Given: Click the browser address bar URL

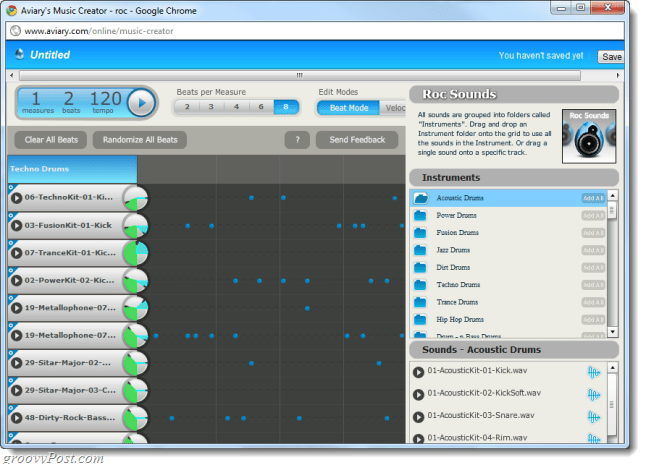Looking at the screenshot, I should pos(99,31).
